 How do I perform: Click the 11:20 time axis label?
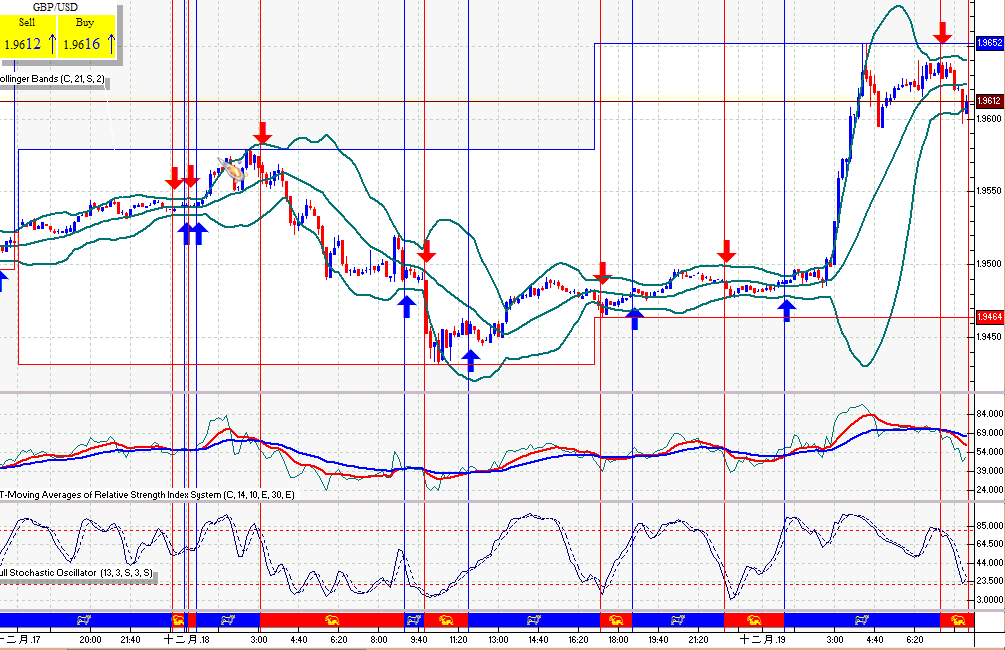point(458,640)
